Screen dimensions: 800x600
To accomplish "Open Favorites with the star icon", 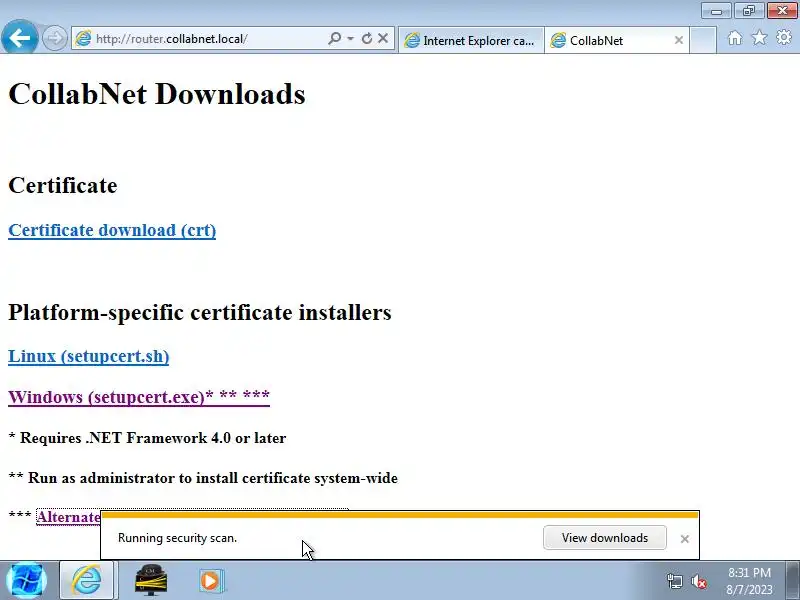I will click(x=759, y=37).
